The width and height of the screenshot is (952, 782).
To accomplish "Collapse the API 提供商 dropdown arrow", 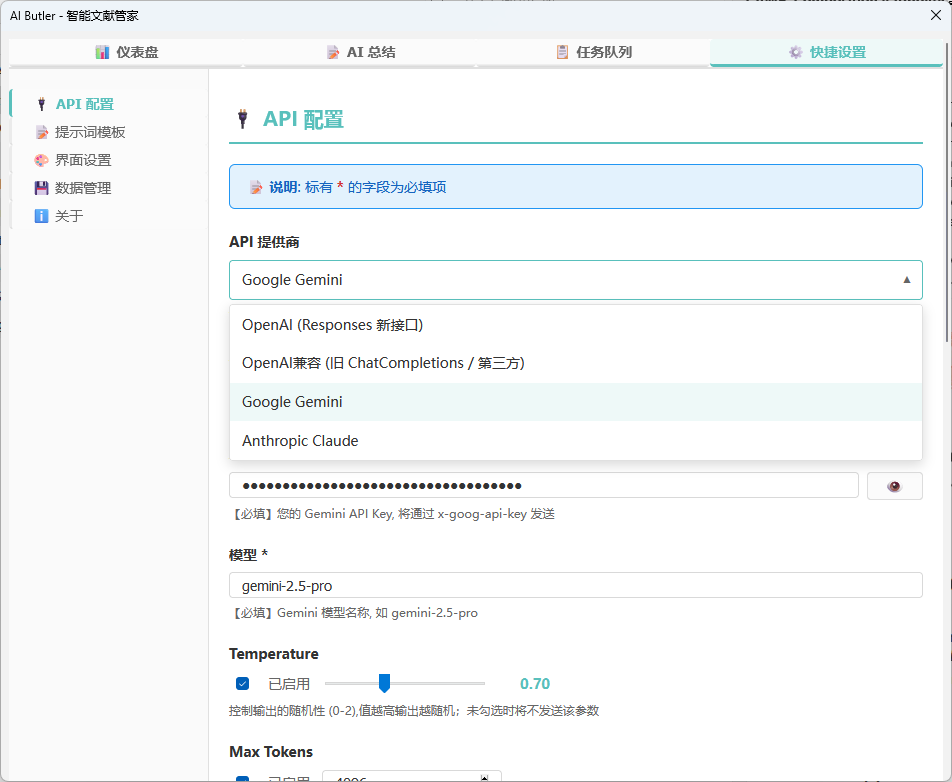I will tap(906, 280).
